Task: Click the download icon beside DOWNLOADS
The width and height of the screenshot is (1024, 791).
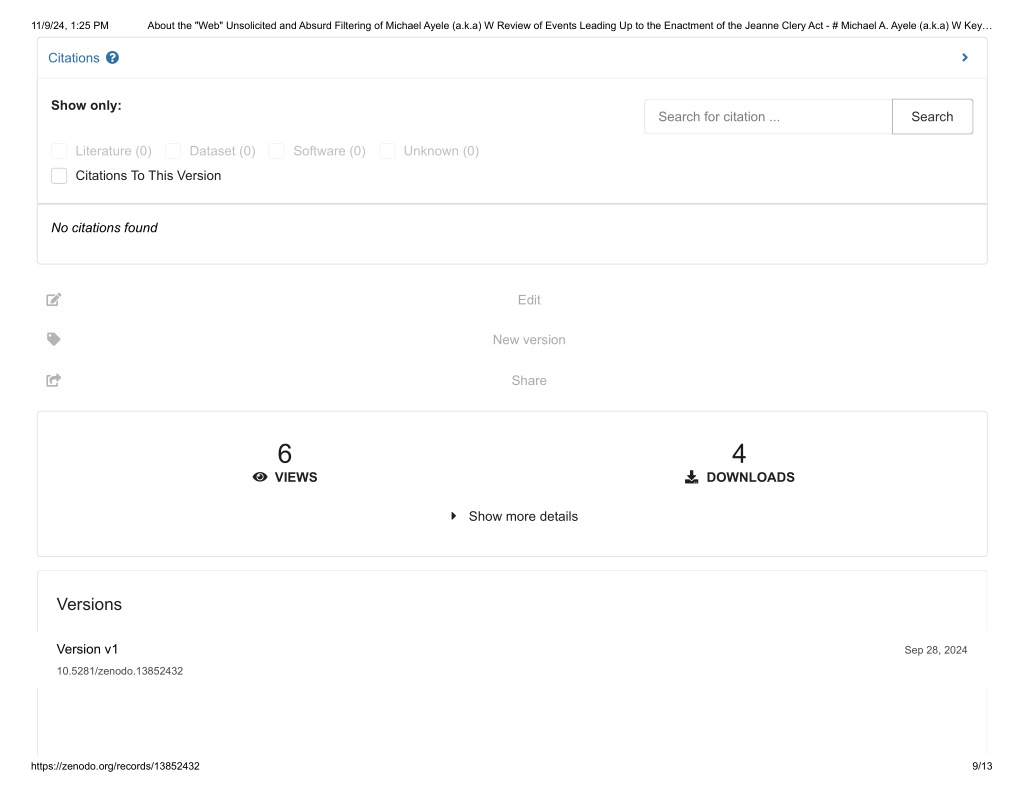Action: [691, 477]
